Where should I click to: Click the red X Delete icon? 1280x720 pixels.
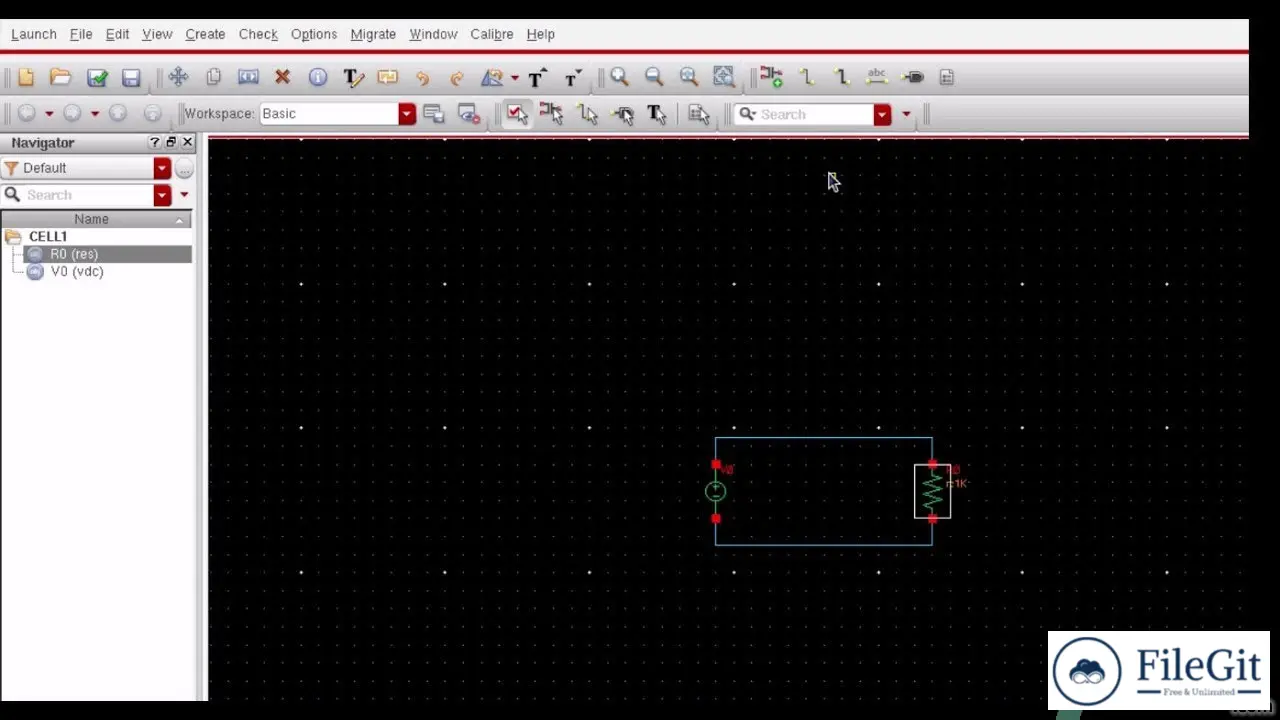(282, 77)
